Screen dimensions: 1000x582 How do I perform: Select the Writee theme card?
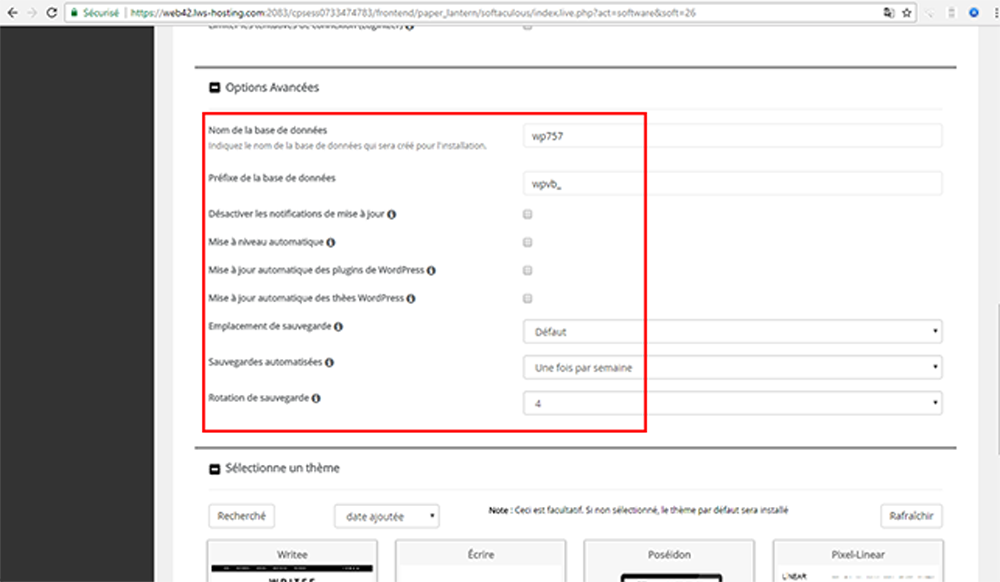pyautogui.click(x=292, y=561)
